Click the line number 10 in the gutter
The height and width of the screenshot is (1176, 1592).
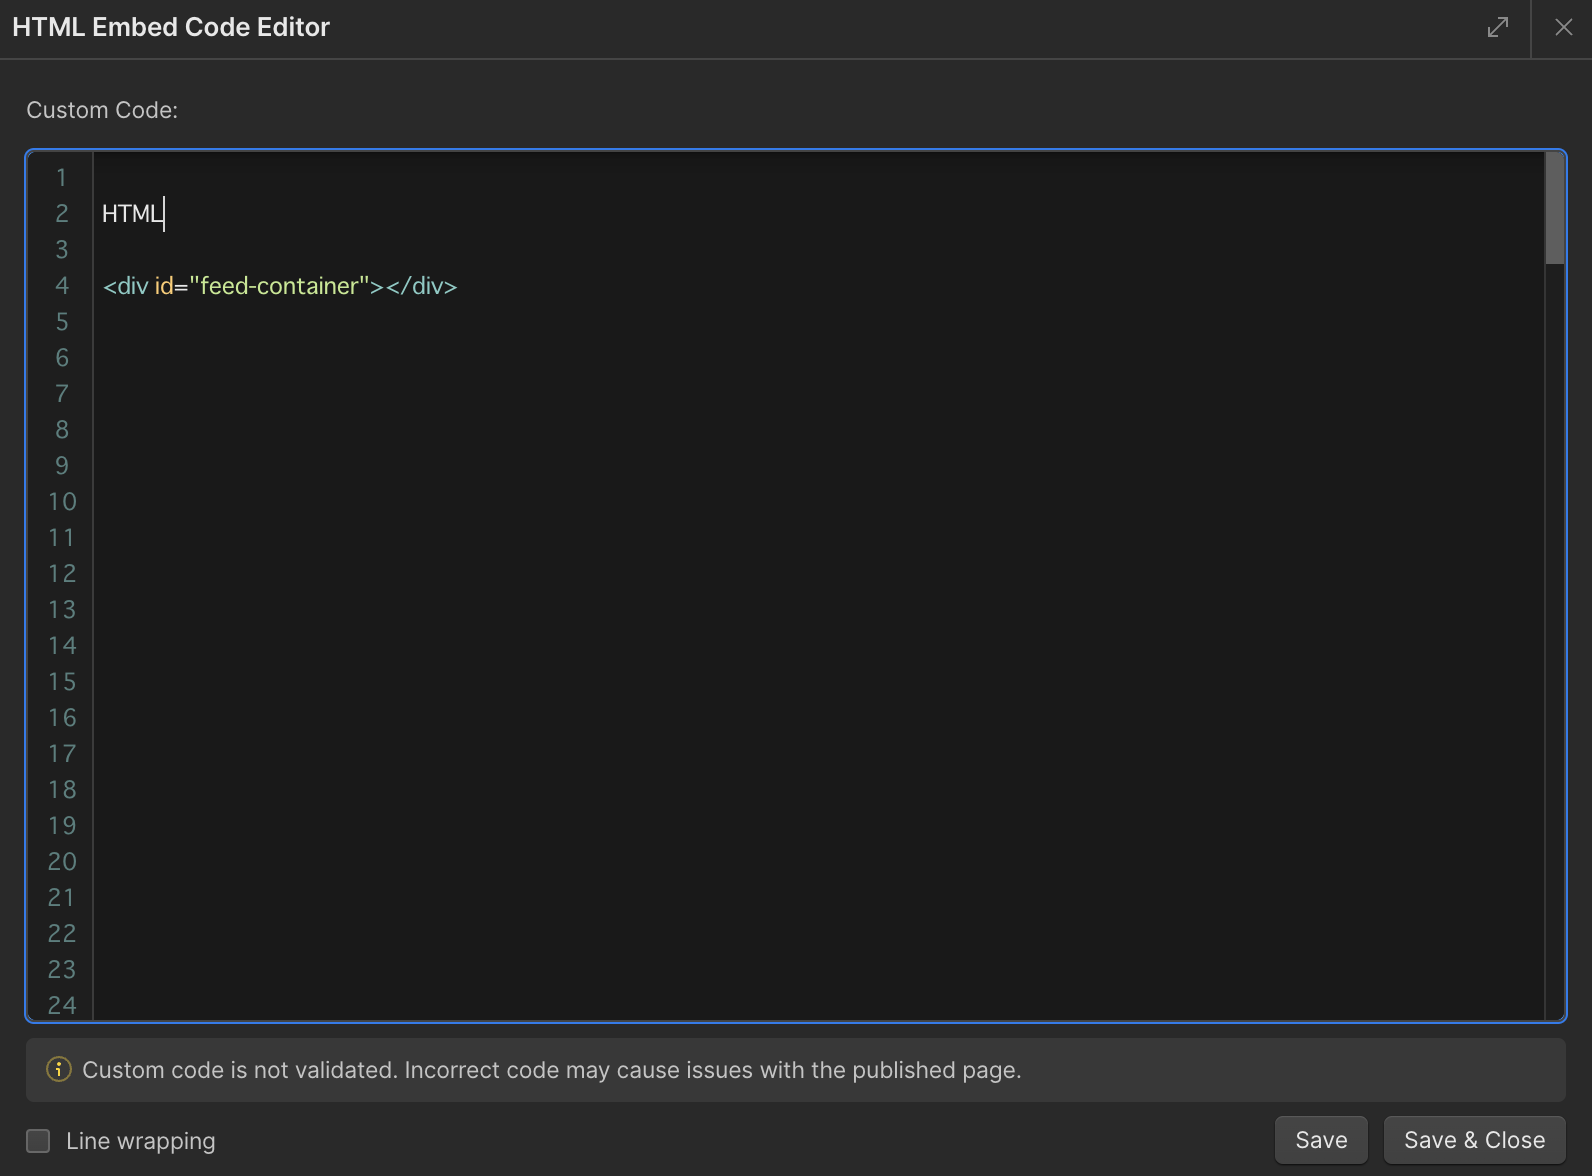click(62, 501)
